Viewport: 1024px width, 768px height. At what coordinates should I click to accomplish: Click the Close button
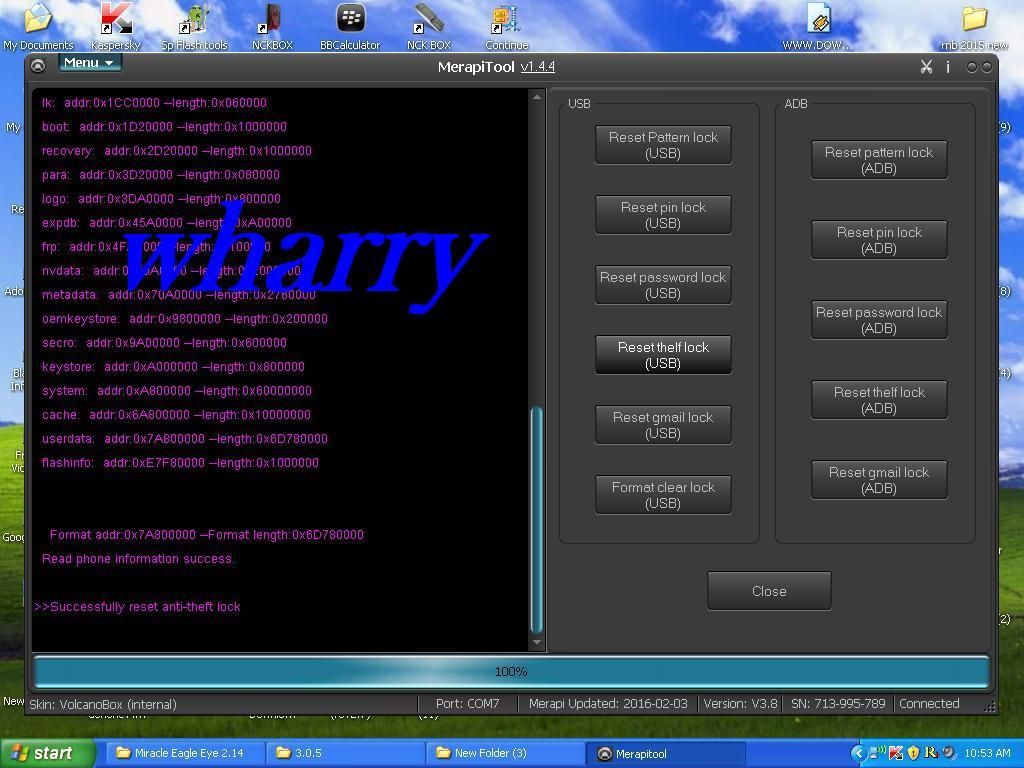768,591
